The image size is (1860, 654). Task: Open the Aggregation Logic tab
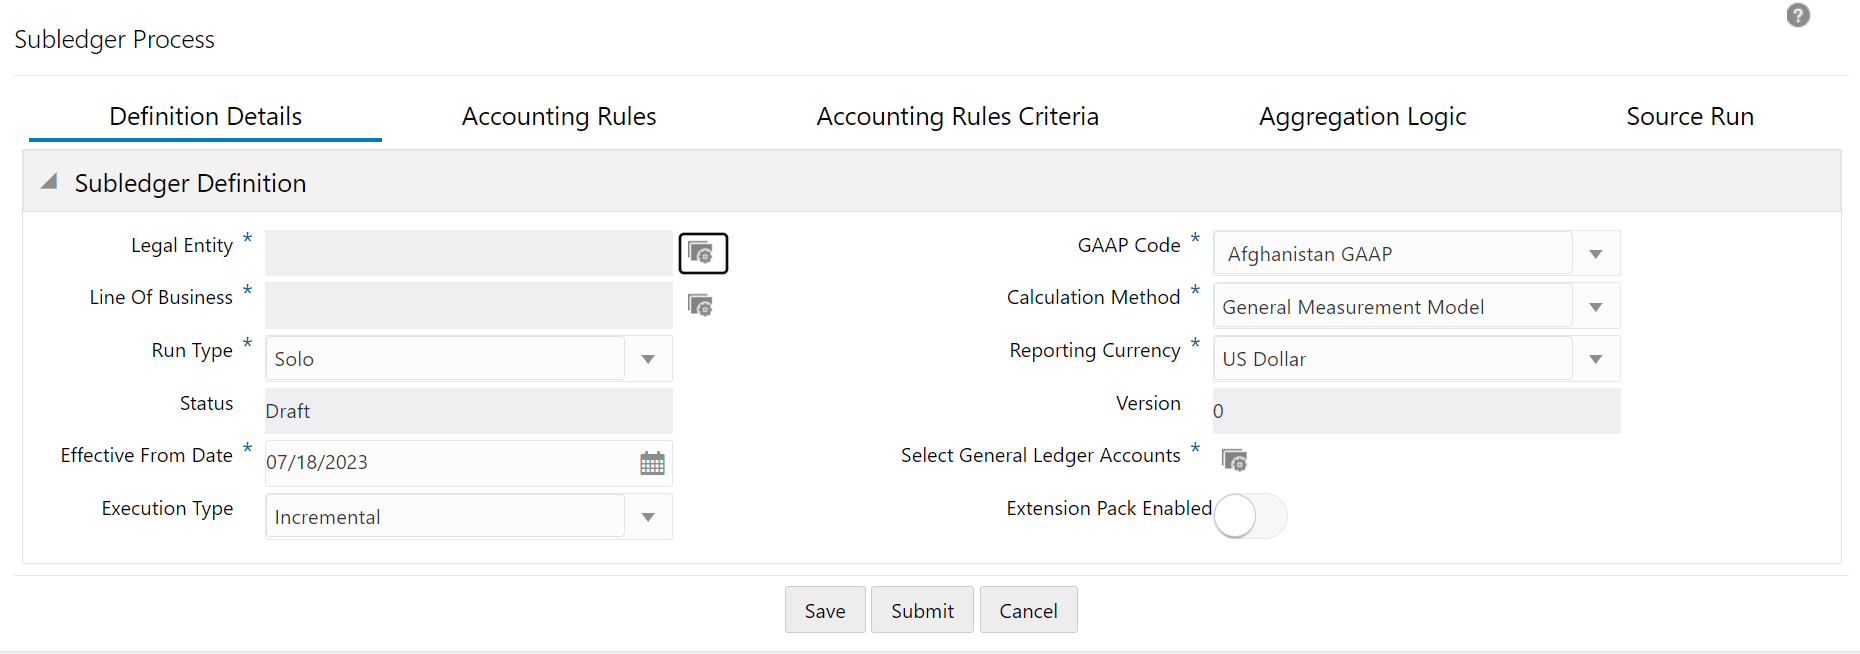[1362, 117]
